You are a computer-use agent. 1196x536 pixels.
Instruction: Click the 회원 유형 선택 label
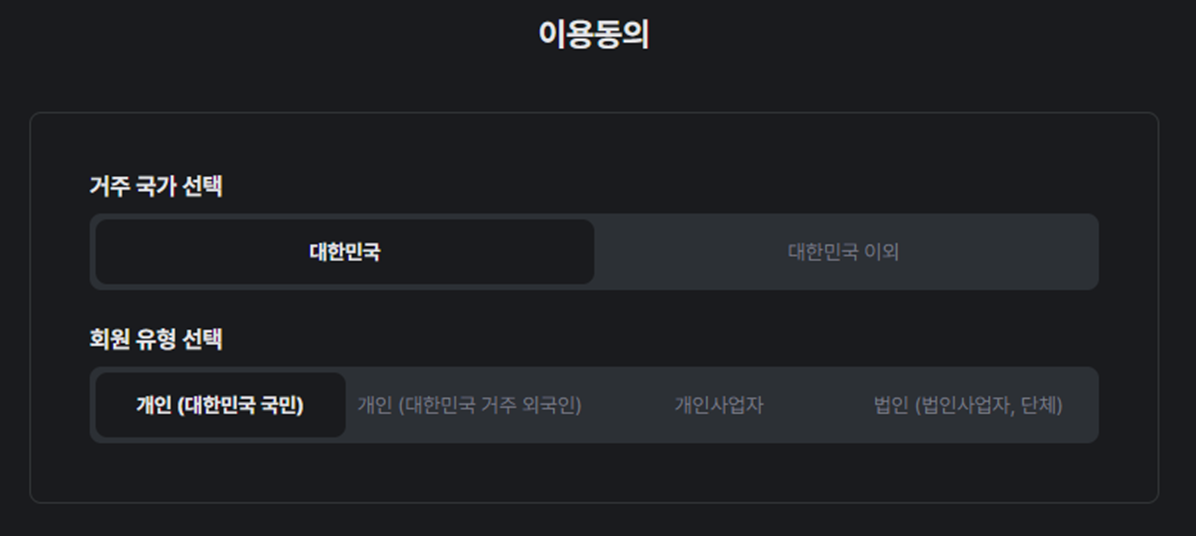(156, 339)
